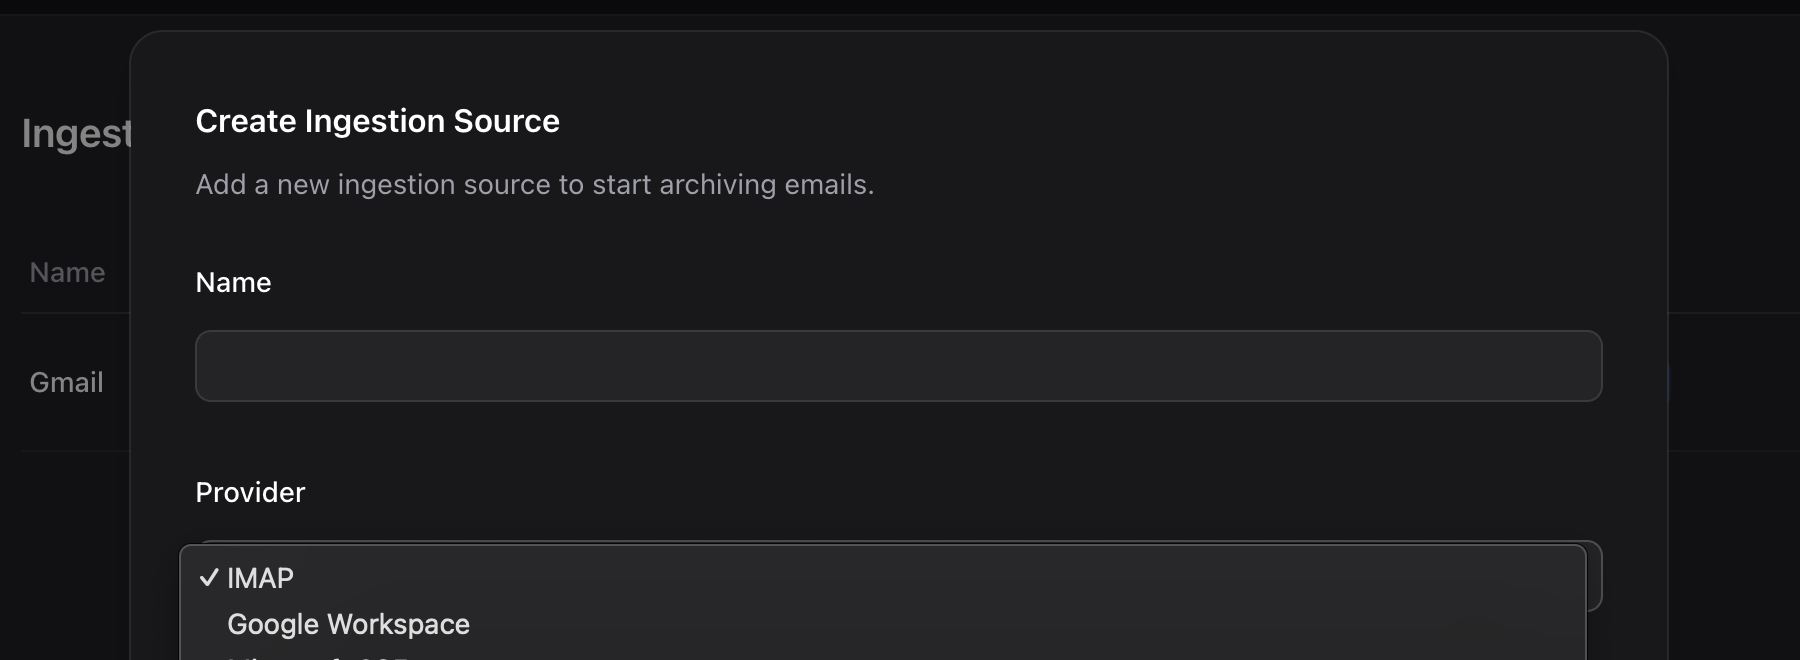The height and width of the screenshot is (660, 1800).
Task: Pick the partially visible third provider option
Action: click(x=320, y=655)
